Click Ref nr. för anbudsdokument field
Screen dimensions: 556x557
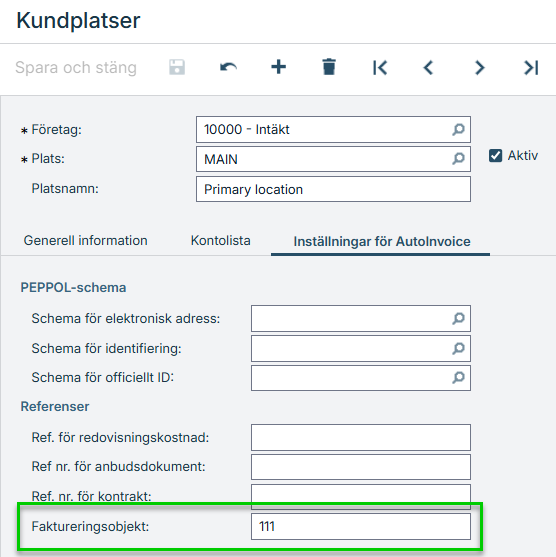(361, 467)
